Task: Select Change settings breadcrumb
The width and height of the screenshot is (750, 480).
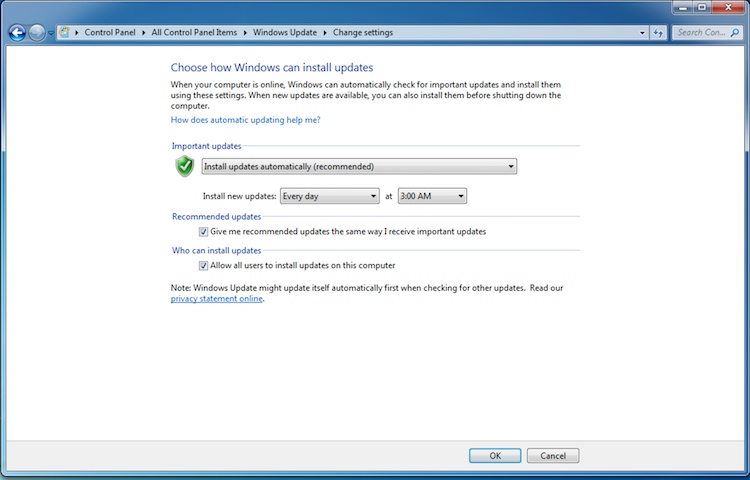Action: [x=363, y=33]
